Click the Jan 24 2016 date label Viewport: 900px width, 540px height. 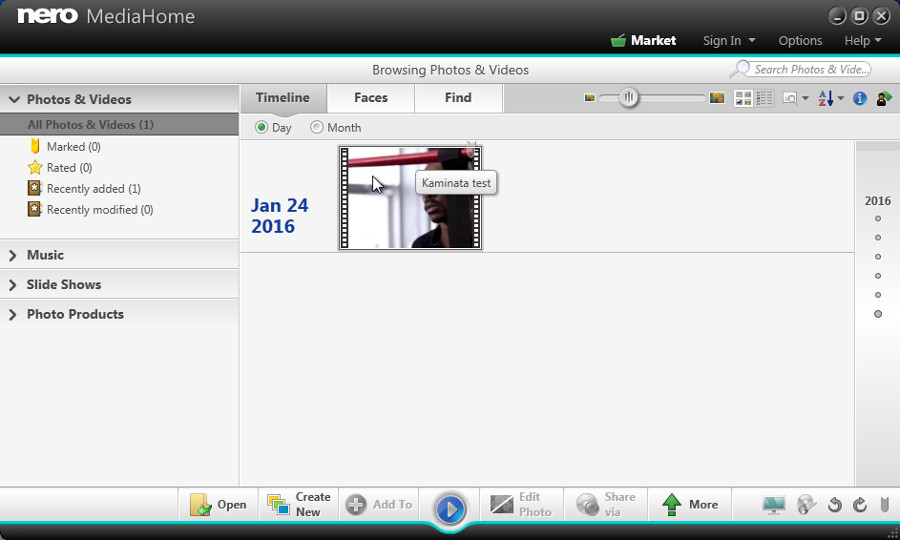tap(280, 216)
